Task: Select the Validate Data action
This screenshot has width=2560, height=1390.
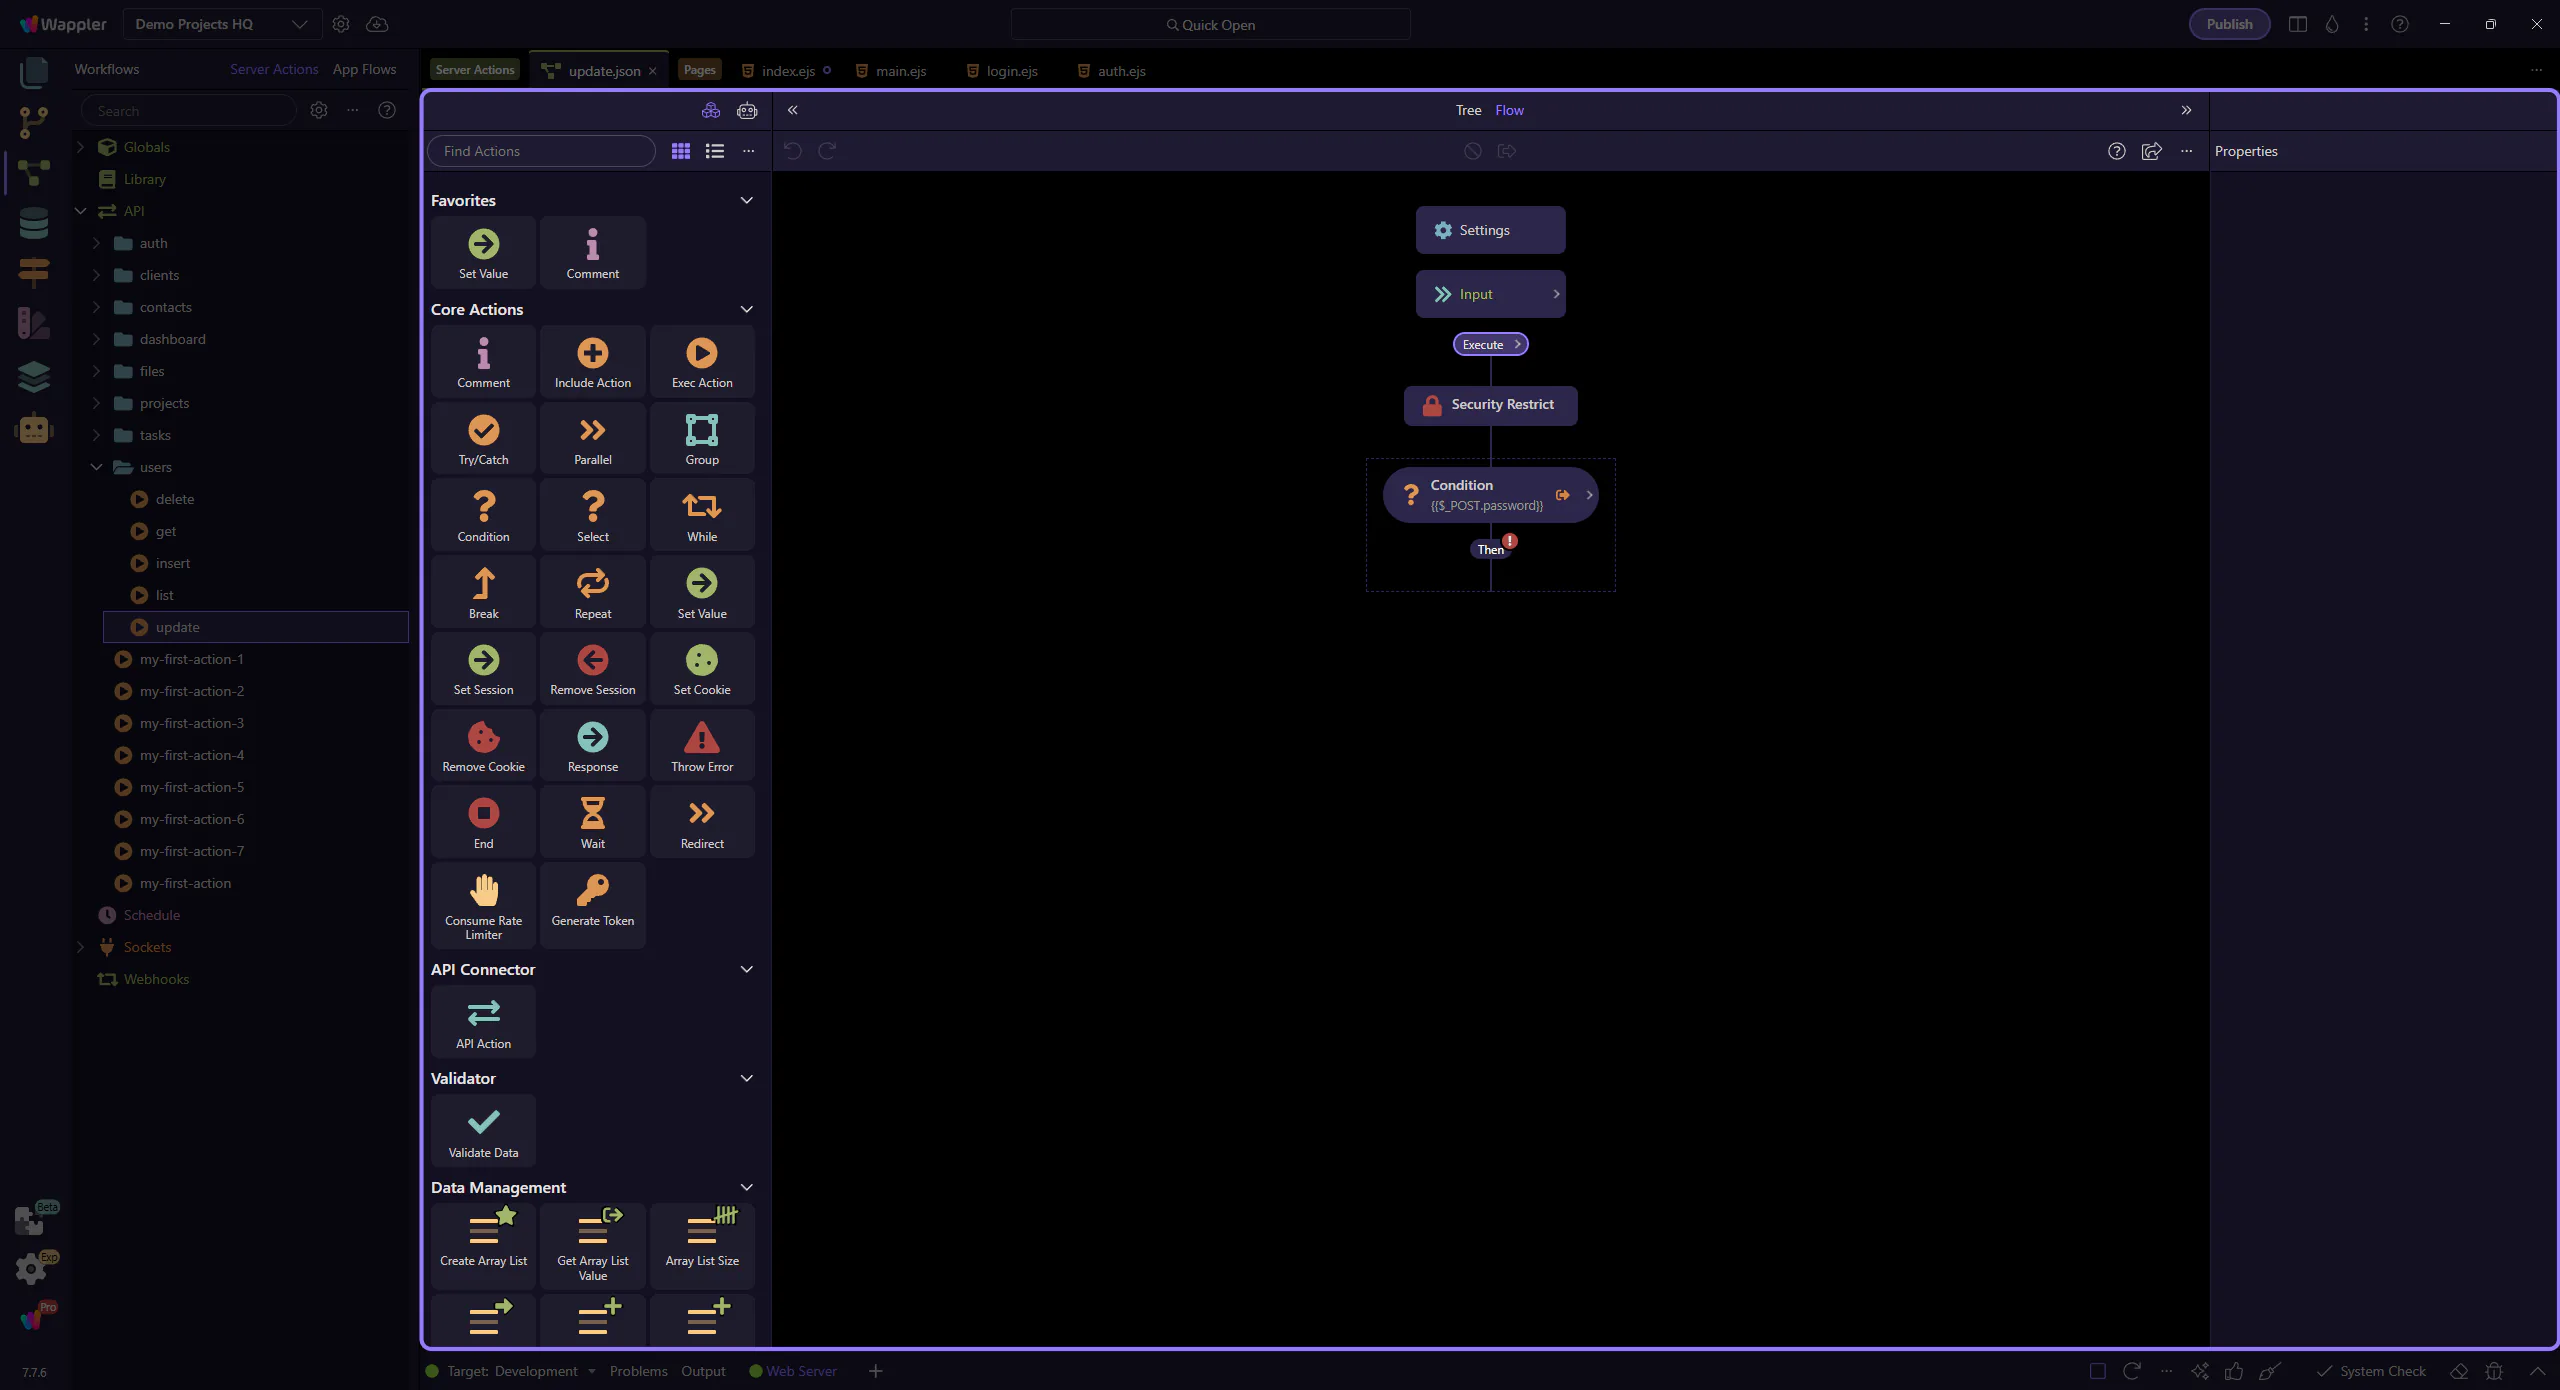Action: click(483, 1130)
